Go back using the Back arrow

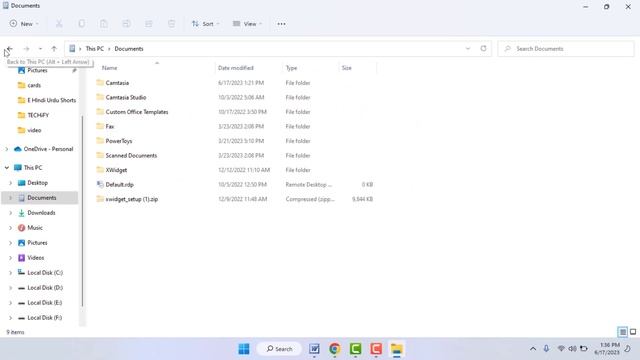click(x=10, y=49)
